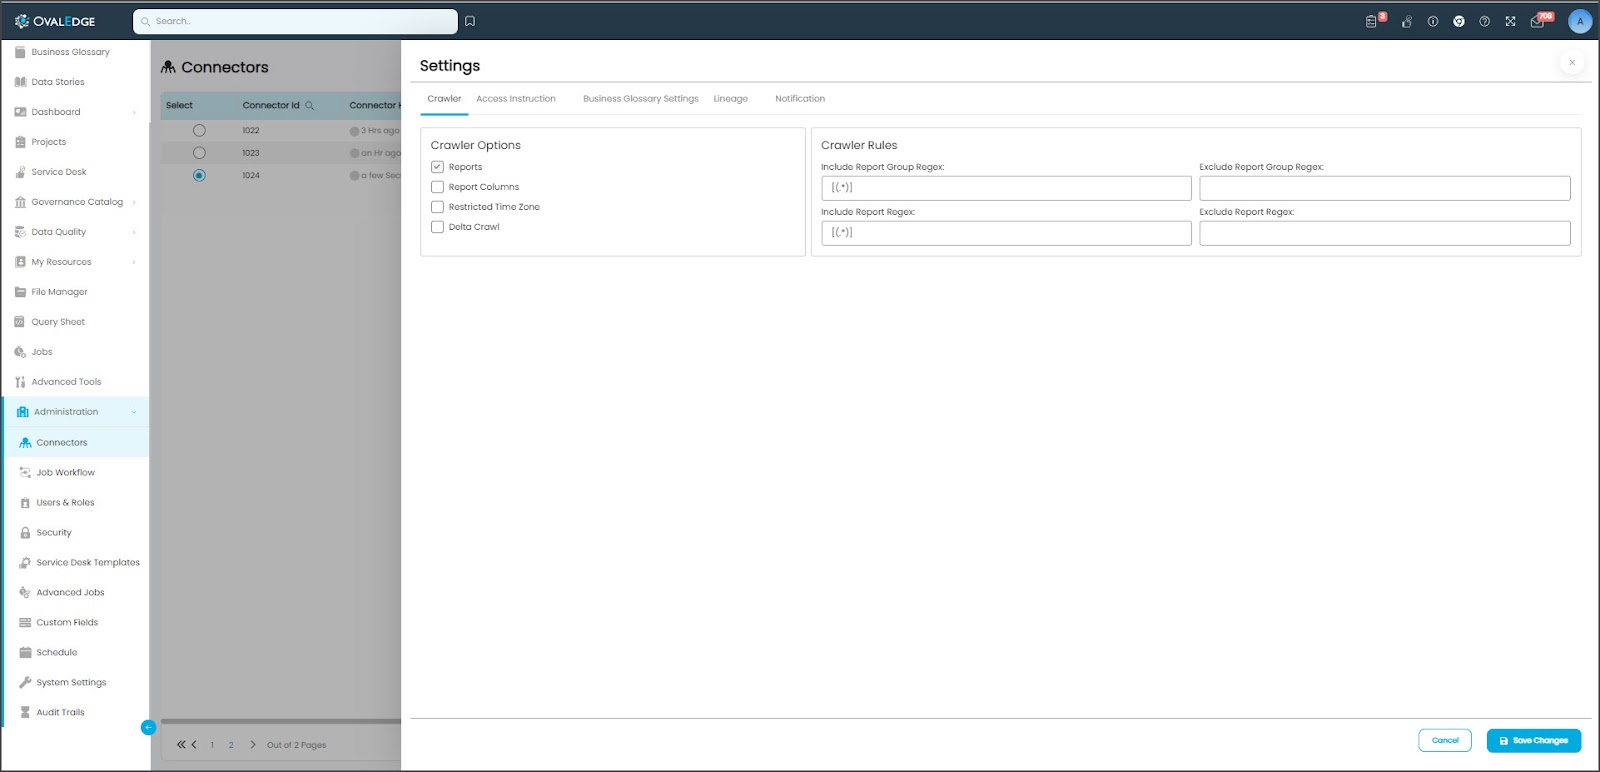Open the user avatar A menu
The width and height of the screenshot is (1600, 772).
tap(1580, 21)
